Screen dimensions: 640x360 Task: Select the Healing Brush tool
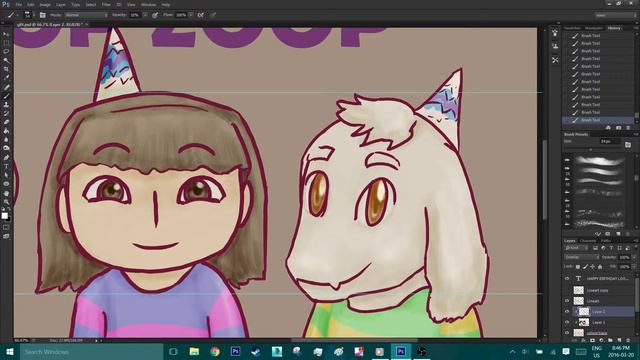click(x=6, y=87)
